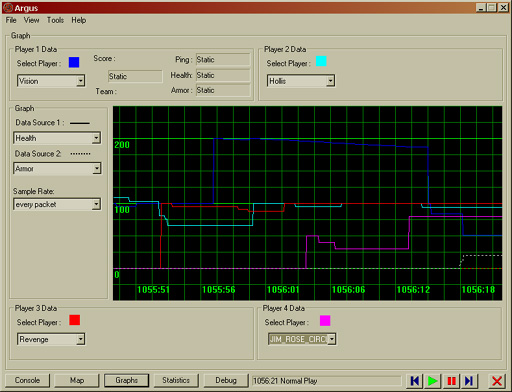Open the Tools menu
512x392 pixels.
tap(55, 20)
